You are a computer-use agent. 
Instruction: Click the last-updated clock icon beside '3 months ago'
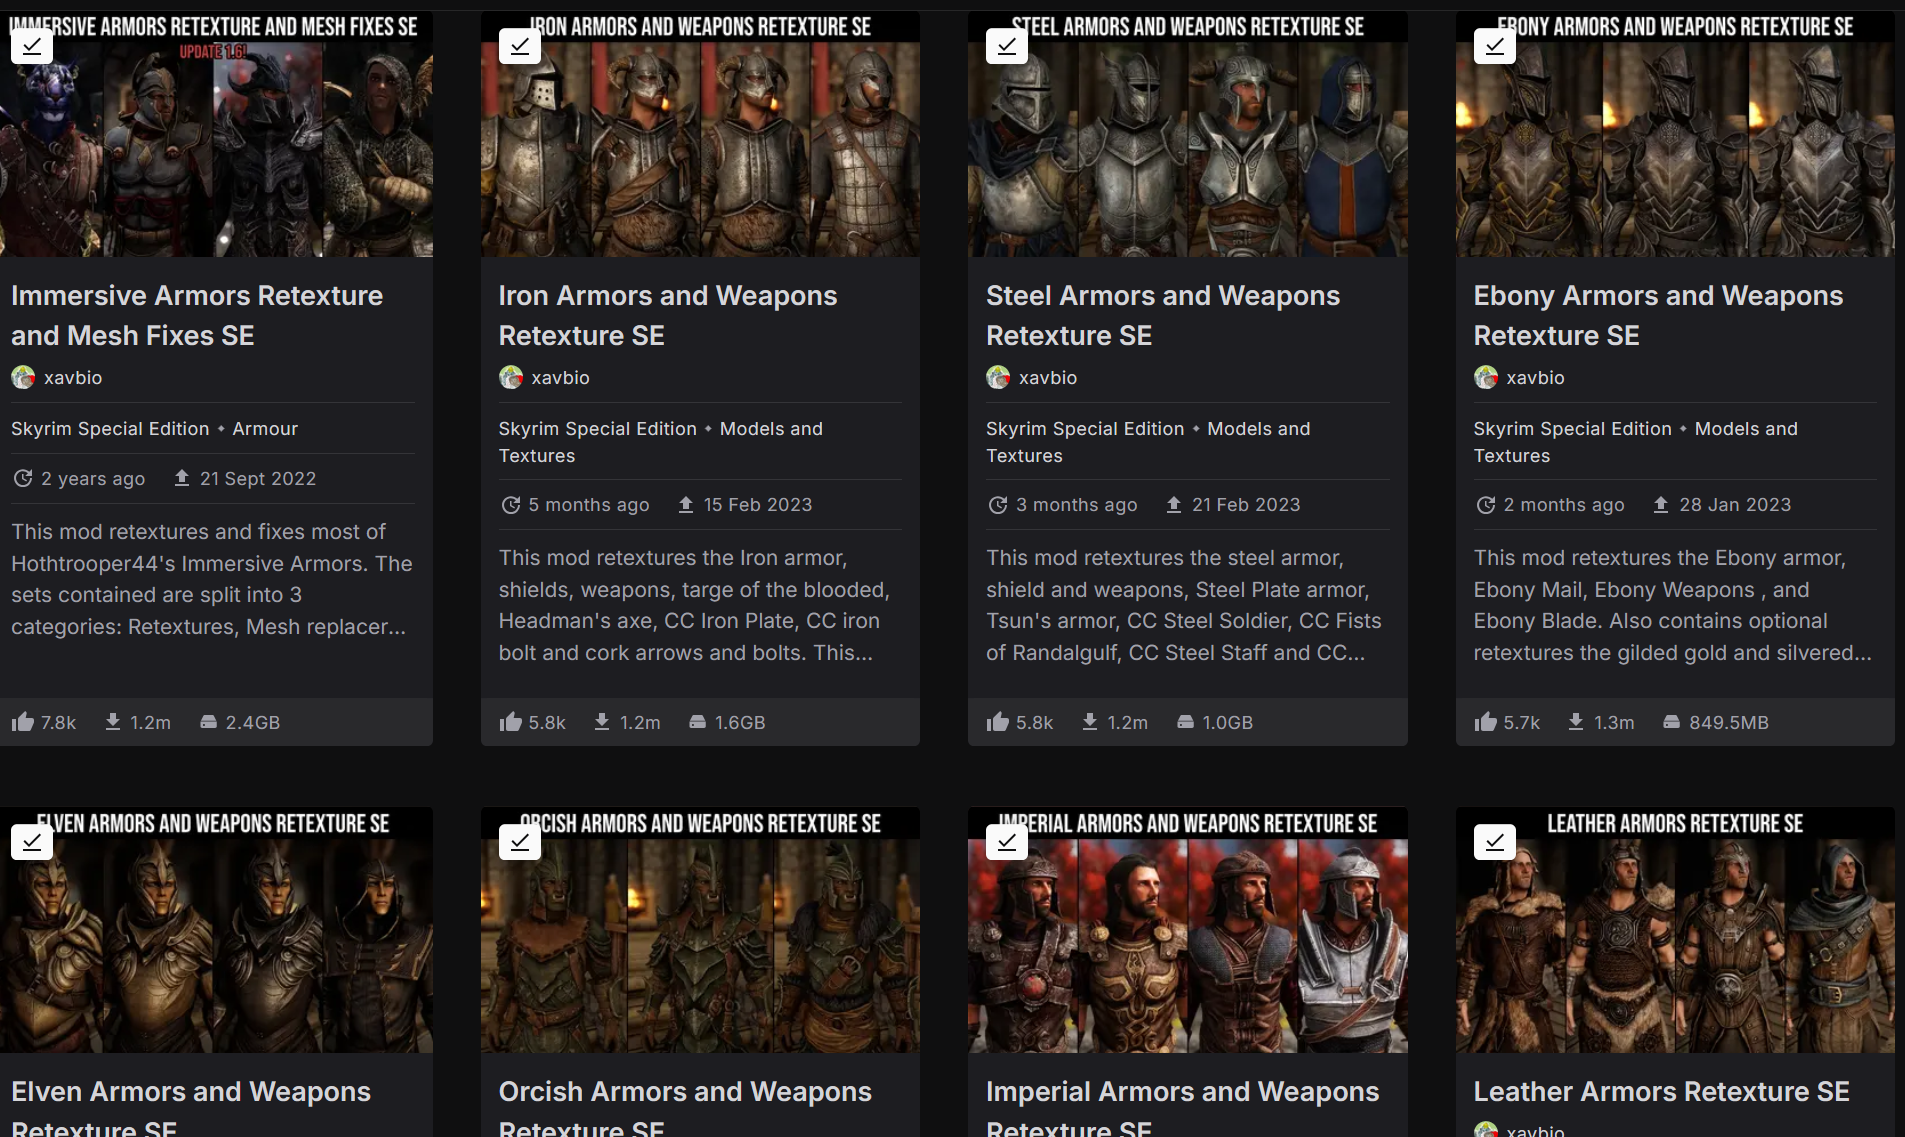[x=997, y=505]
